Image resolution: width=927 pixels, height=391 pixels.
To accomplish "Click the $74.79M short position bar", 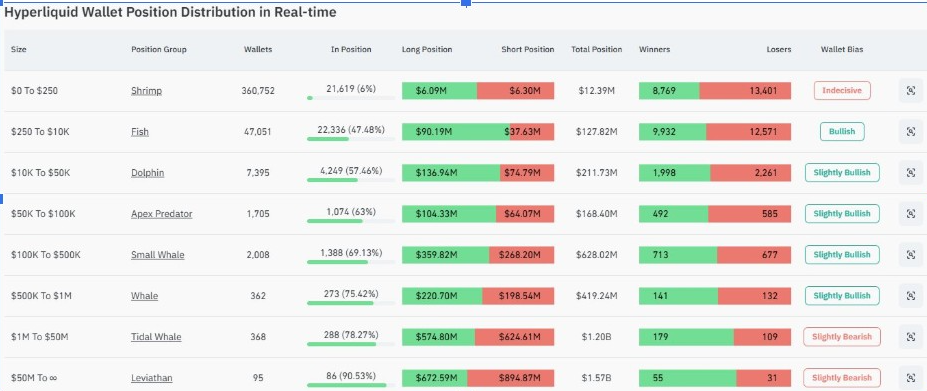I will [x=527, y=173].
